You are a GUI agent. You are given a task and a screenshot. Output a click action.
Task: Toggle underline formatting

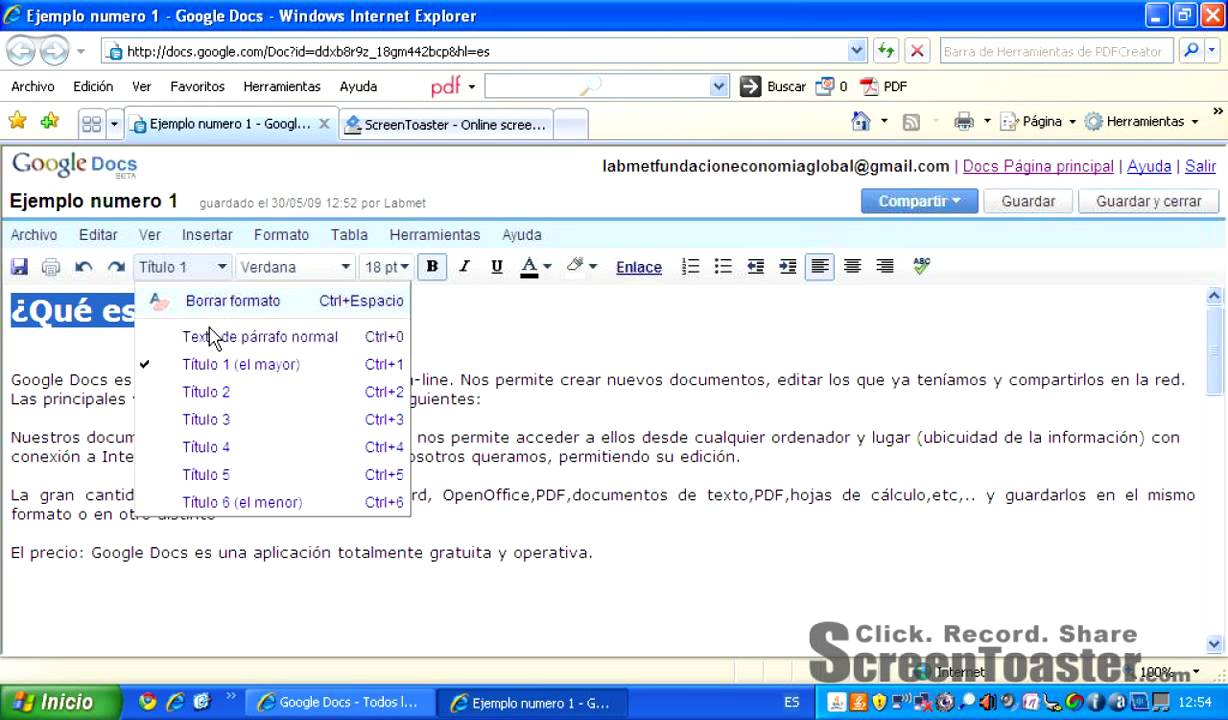click(496, 266)
